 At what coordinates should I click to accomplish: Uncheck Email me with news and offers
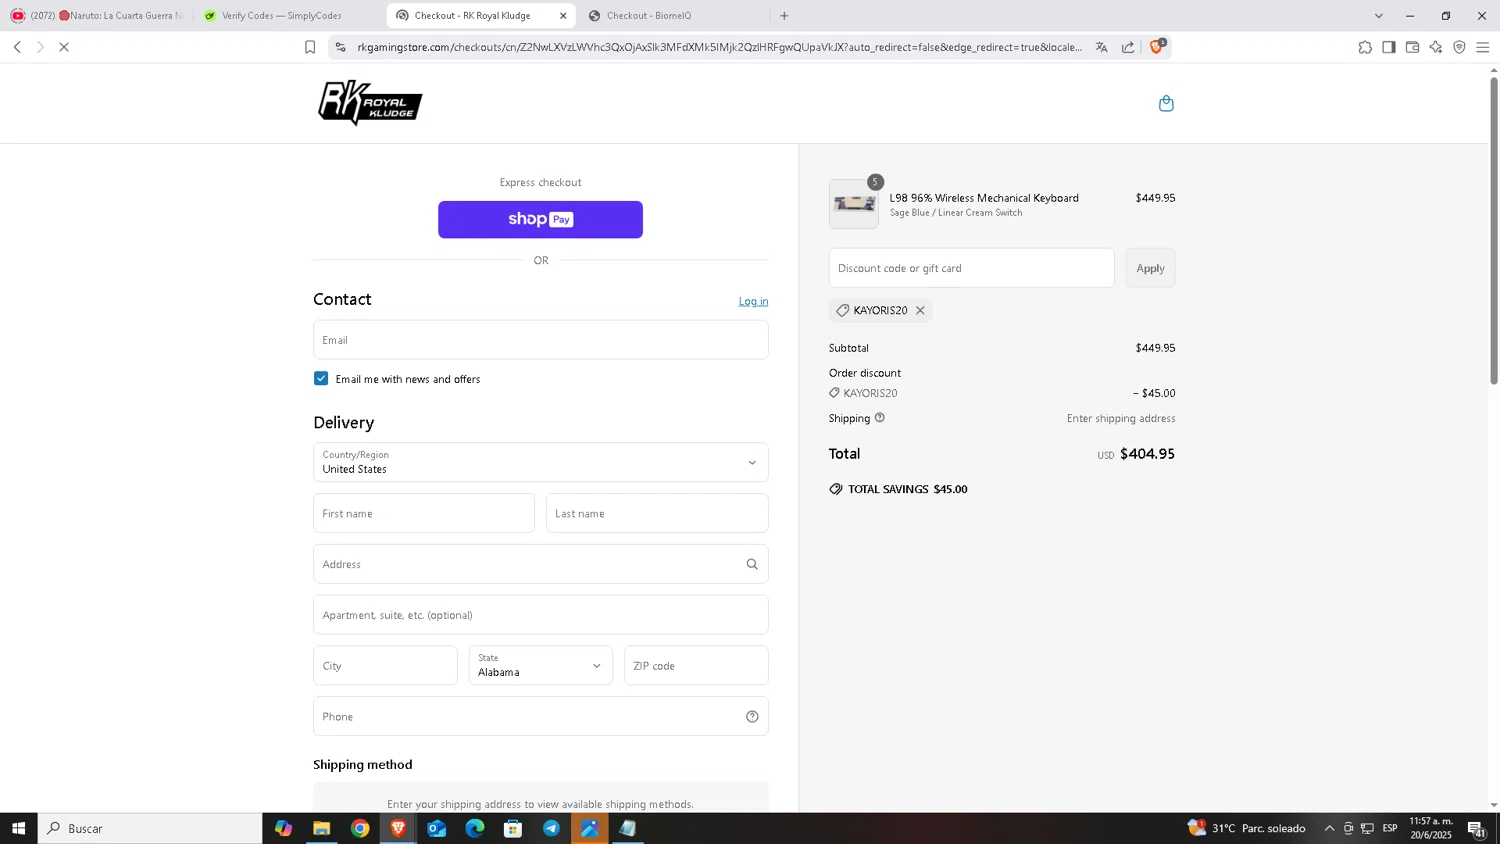point(321,378)
